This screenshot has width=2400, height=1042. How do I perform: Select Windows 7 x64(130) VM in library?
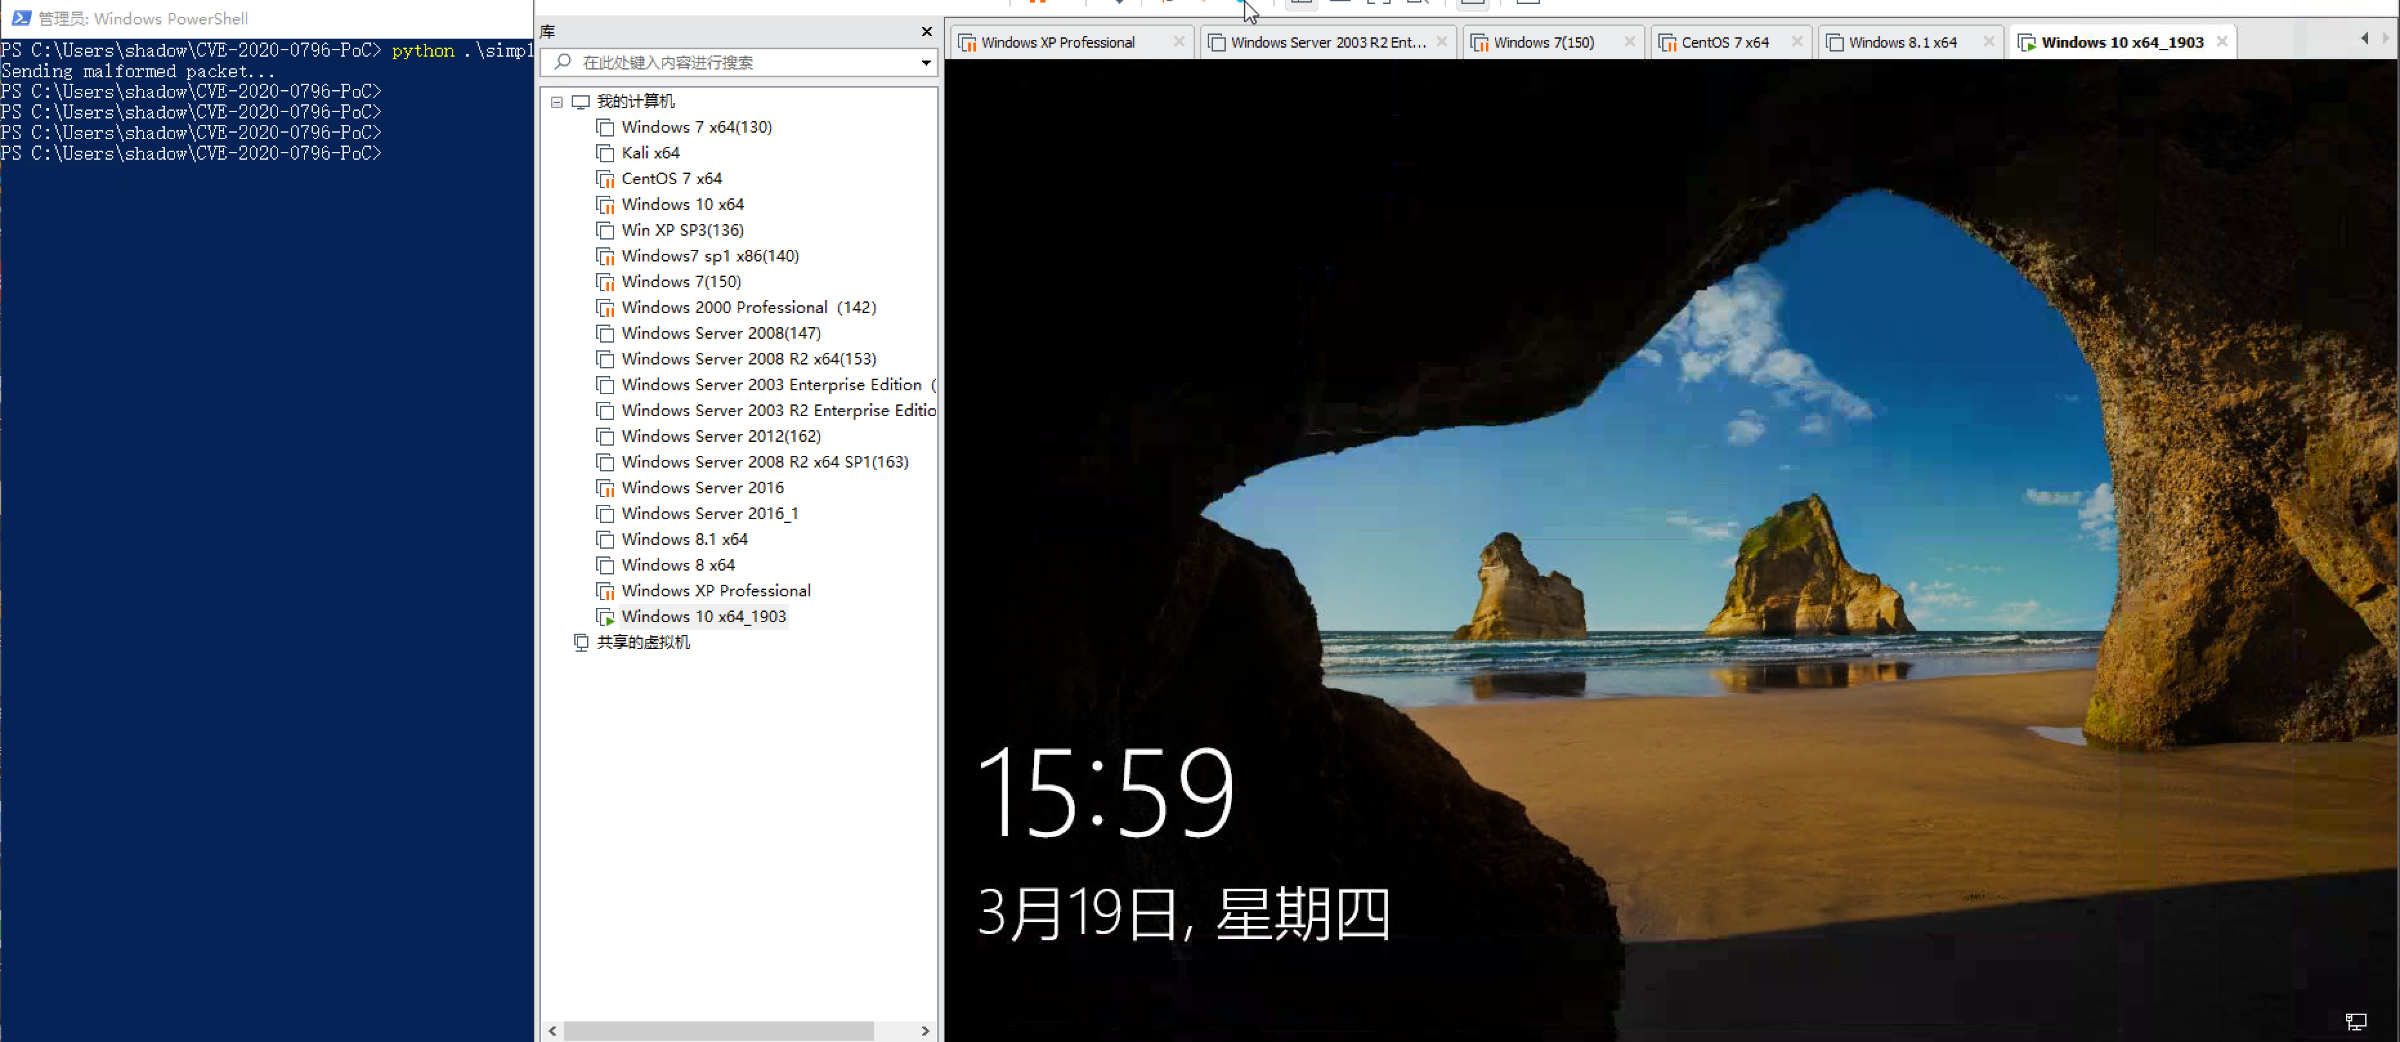(x=696, y=127)
